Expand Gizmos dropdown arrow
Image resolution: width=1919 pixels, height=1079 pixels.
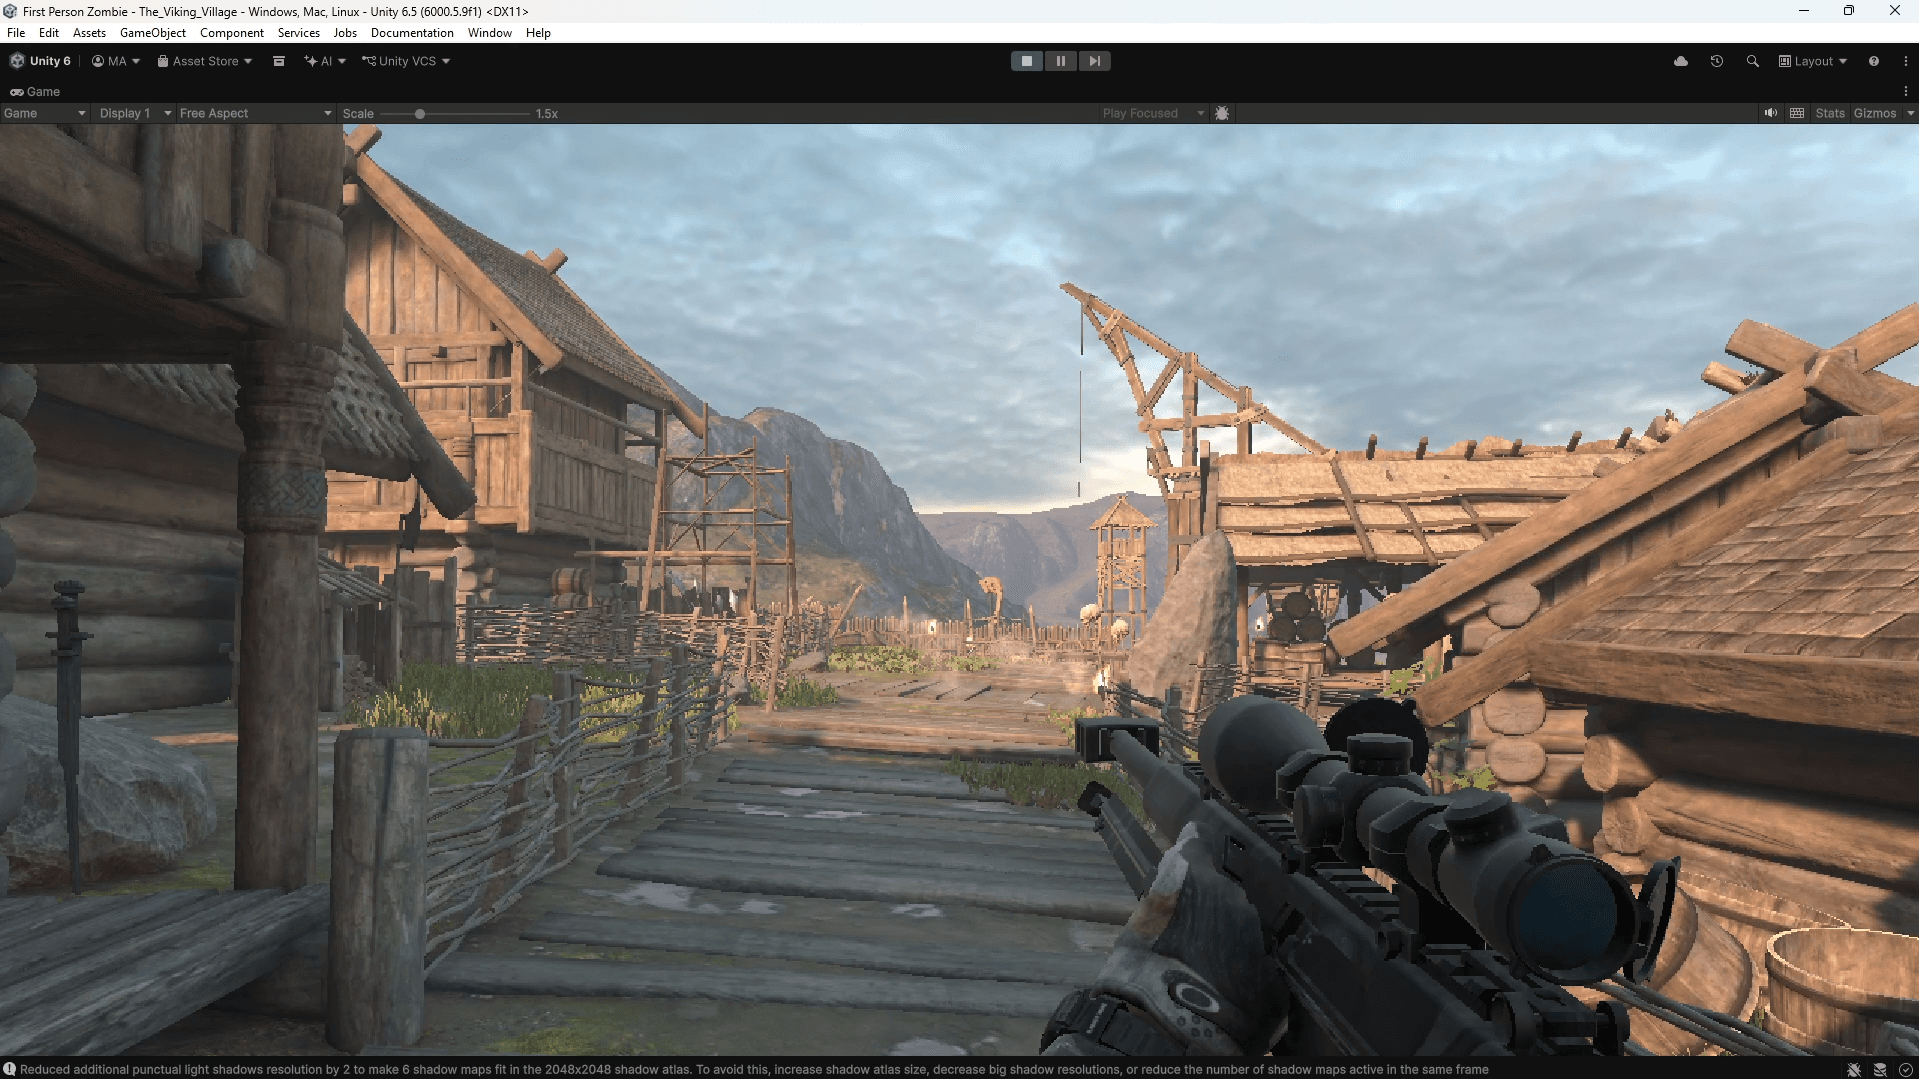click(1910, 113)
